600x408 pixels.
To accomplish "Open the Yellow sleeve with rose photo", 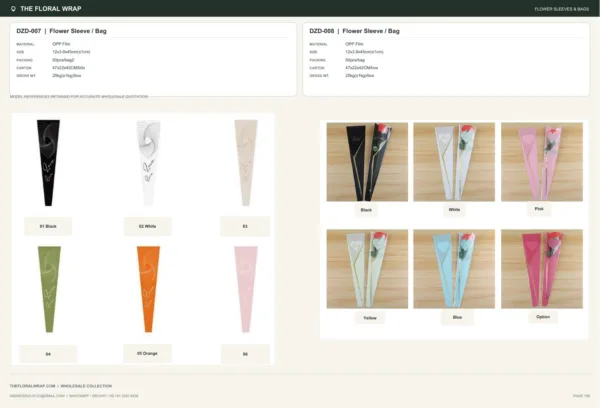I will click(367, 269).
